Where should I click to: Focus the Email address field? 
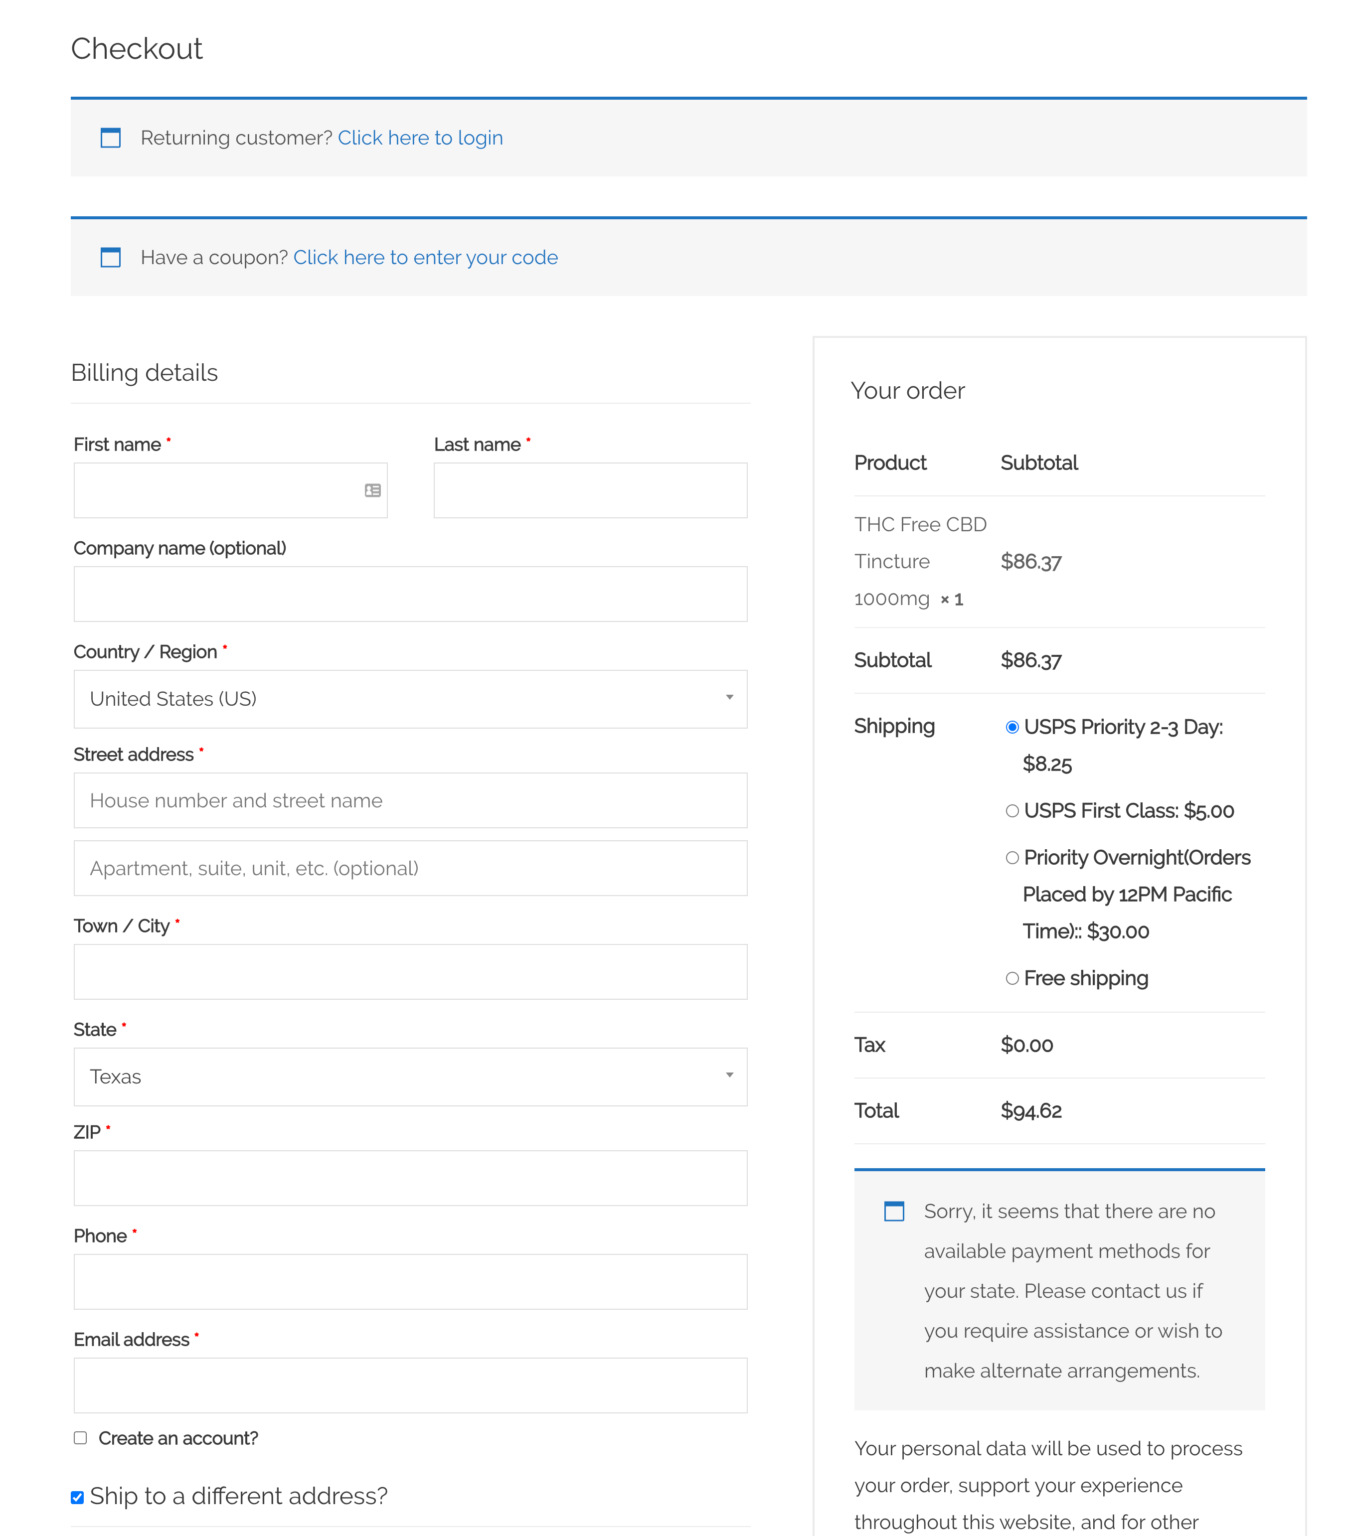(x=410, y=1385)
